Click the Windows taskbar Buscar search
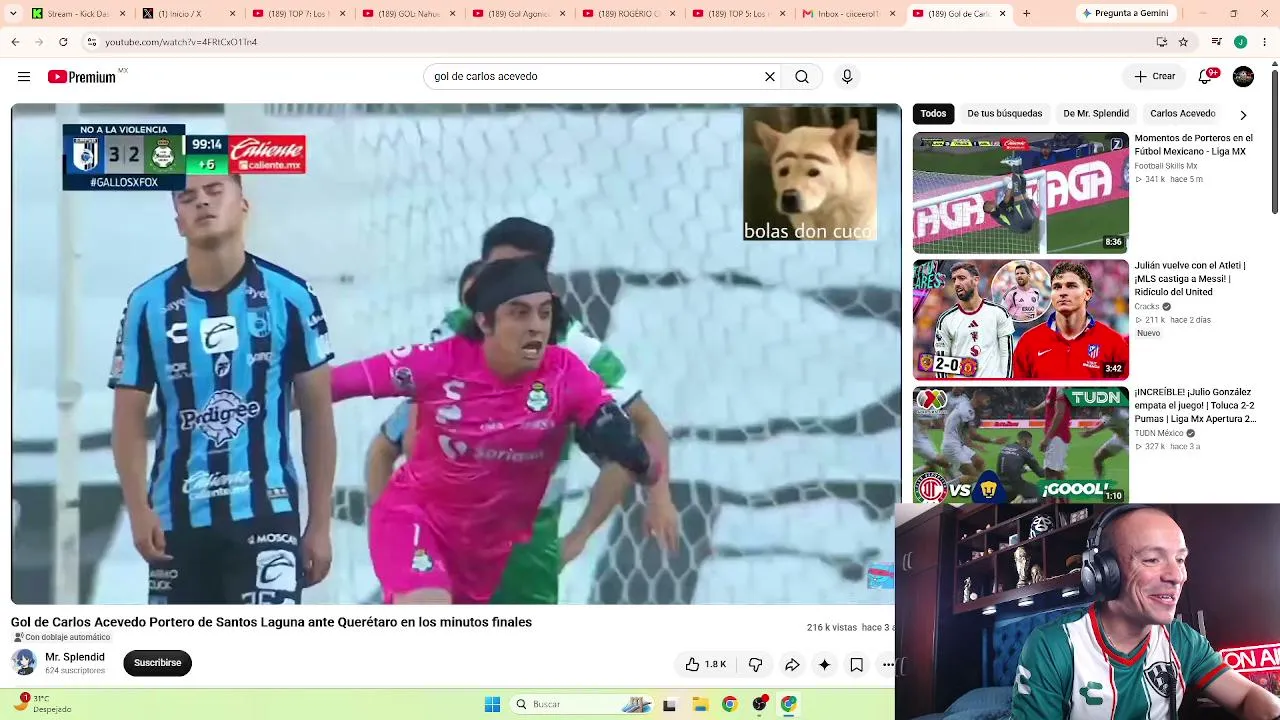Viewport: 1280px width, 720px height. pyautogui.click(x=582, y=704)
